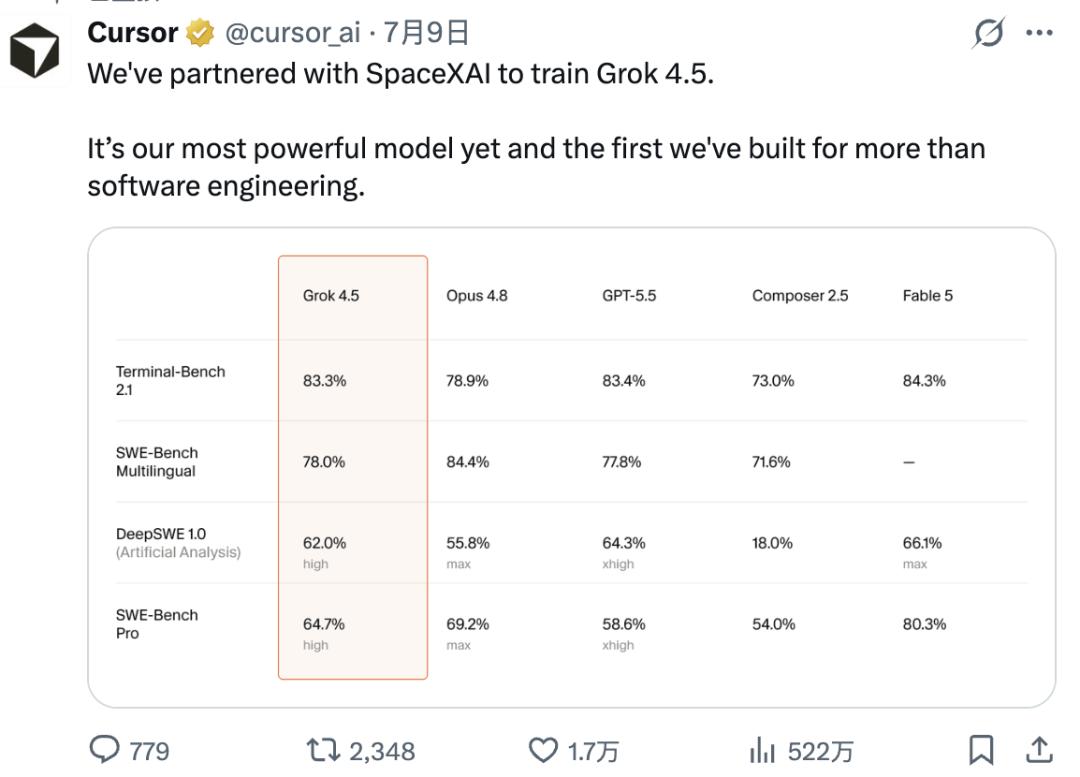Click the Cursor display name
This screenshot has height=777, width=1080.
[x=133, y=32]
